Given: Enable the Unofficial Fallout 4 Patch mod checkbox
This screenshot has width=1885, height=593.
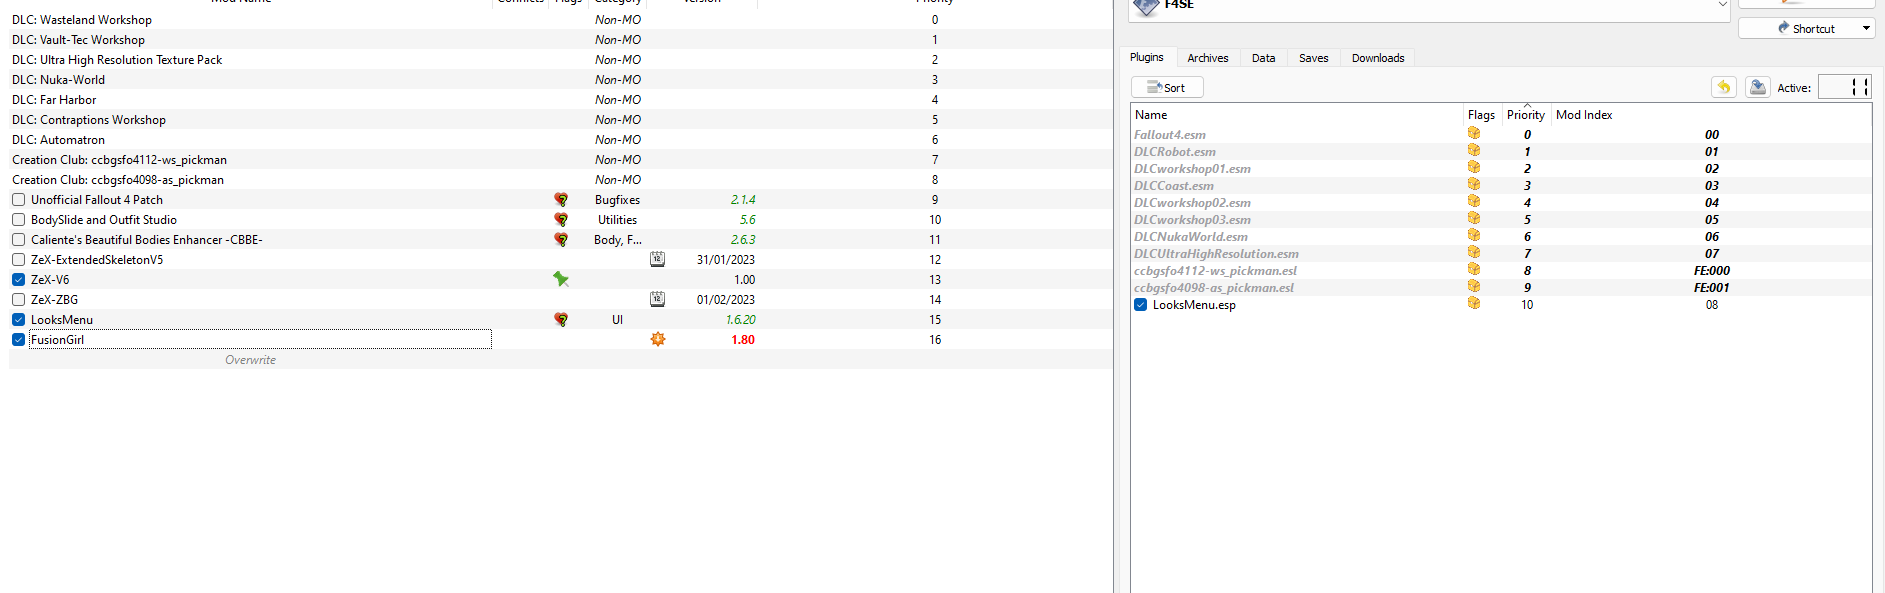Looking at the screenshot, I should [x=18, y=200].
